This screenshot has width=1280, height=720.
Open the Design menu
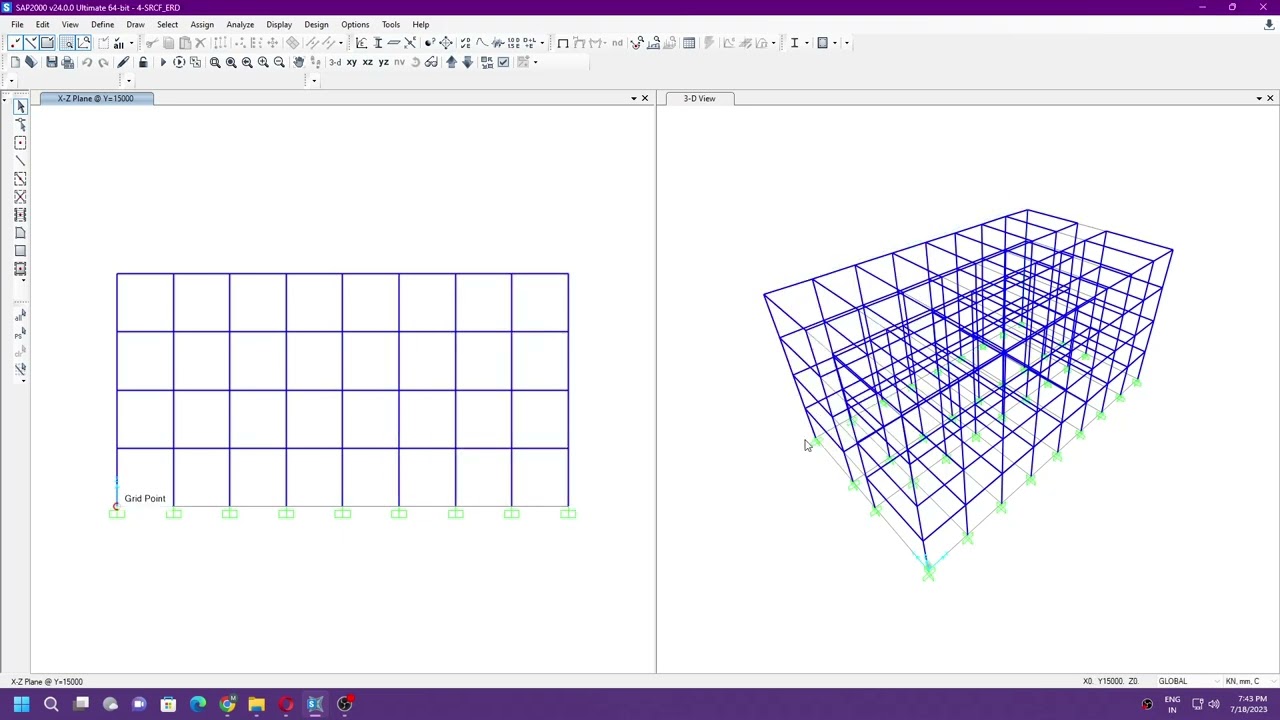pos(316,24)
